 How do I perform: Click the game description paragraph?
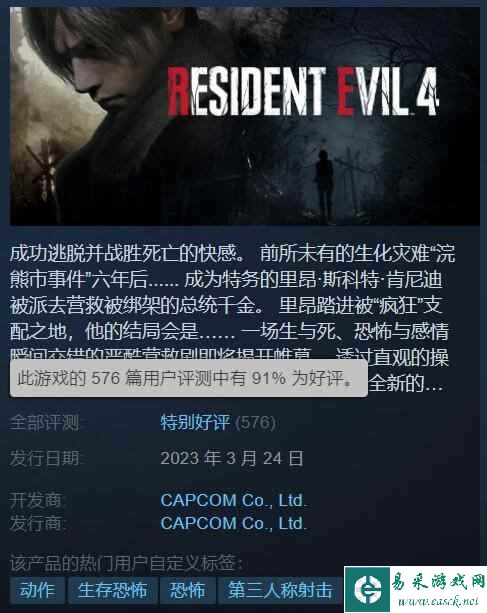point(233,318)
